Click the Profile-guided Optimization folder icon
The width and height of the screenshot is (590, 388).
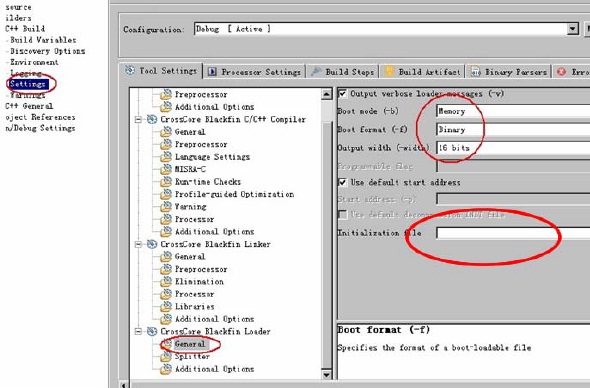click(x=166, y=194)
